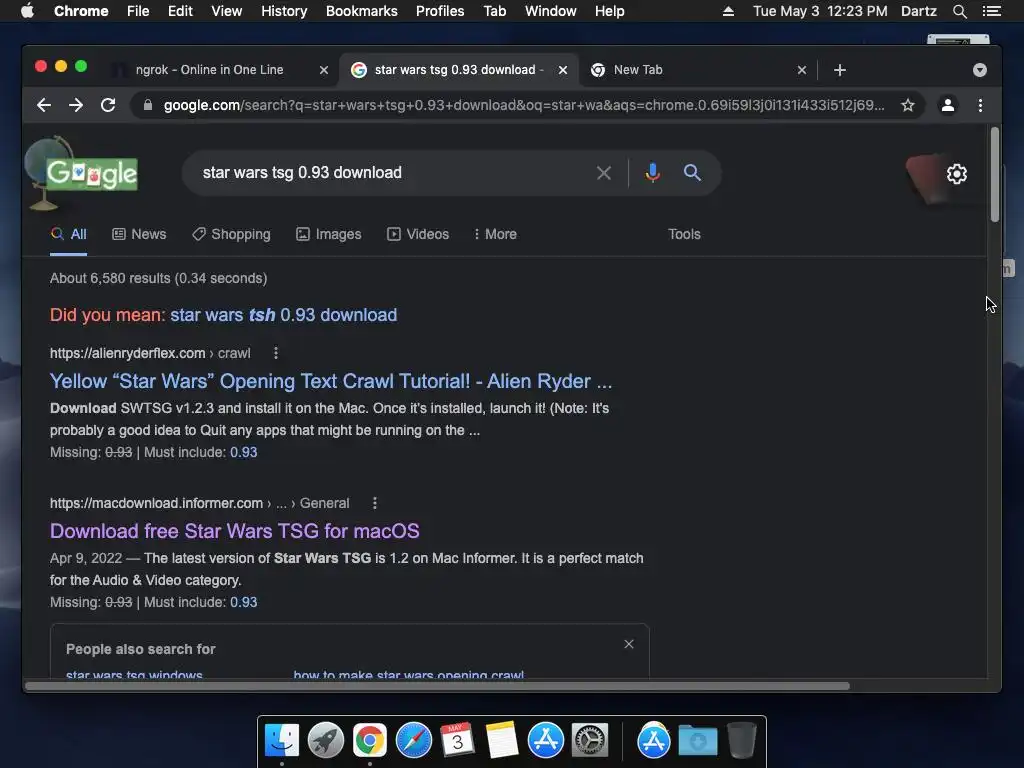This screenshot has height=768, width=1024.
Task: Close the ngrok tab
Action: click(324, 70)
